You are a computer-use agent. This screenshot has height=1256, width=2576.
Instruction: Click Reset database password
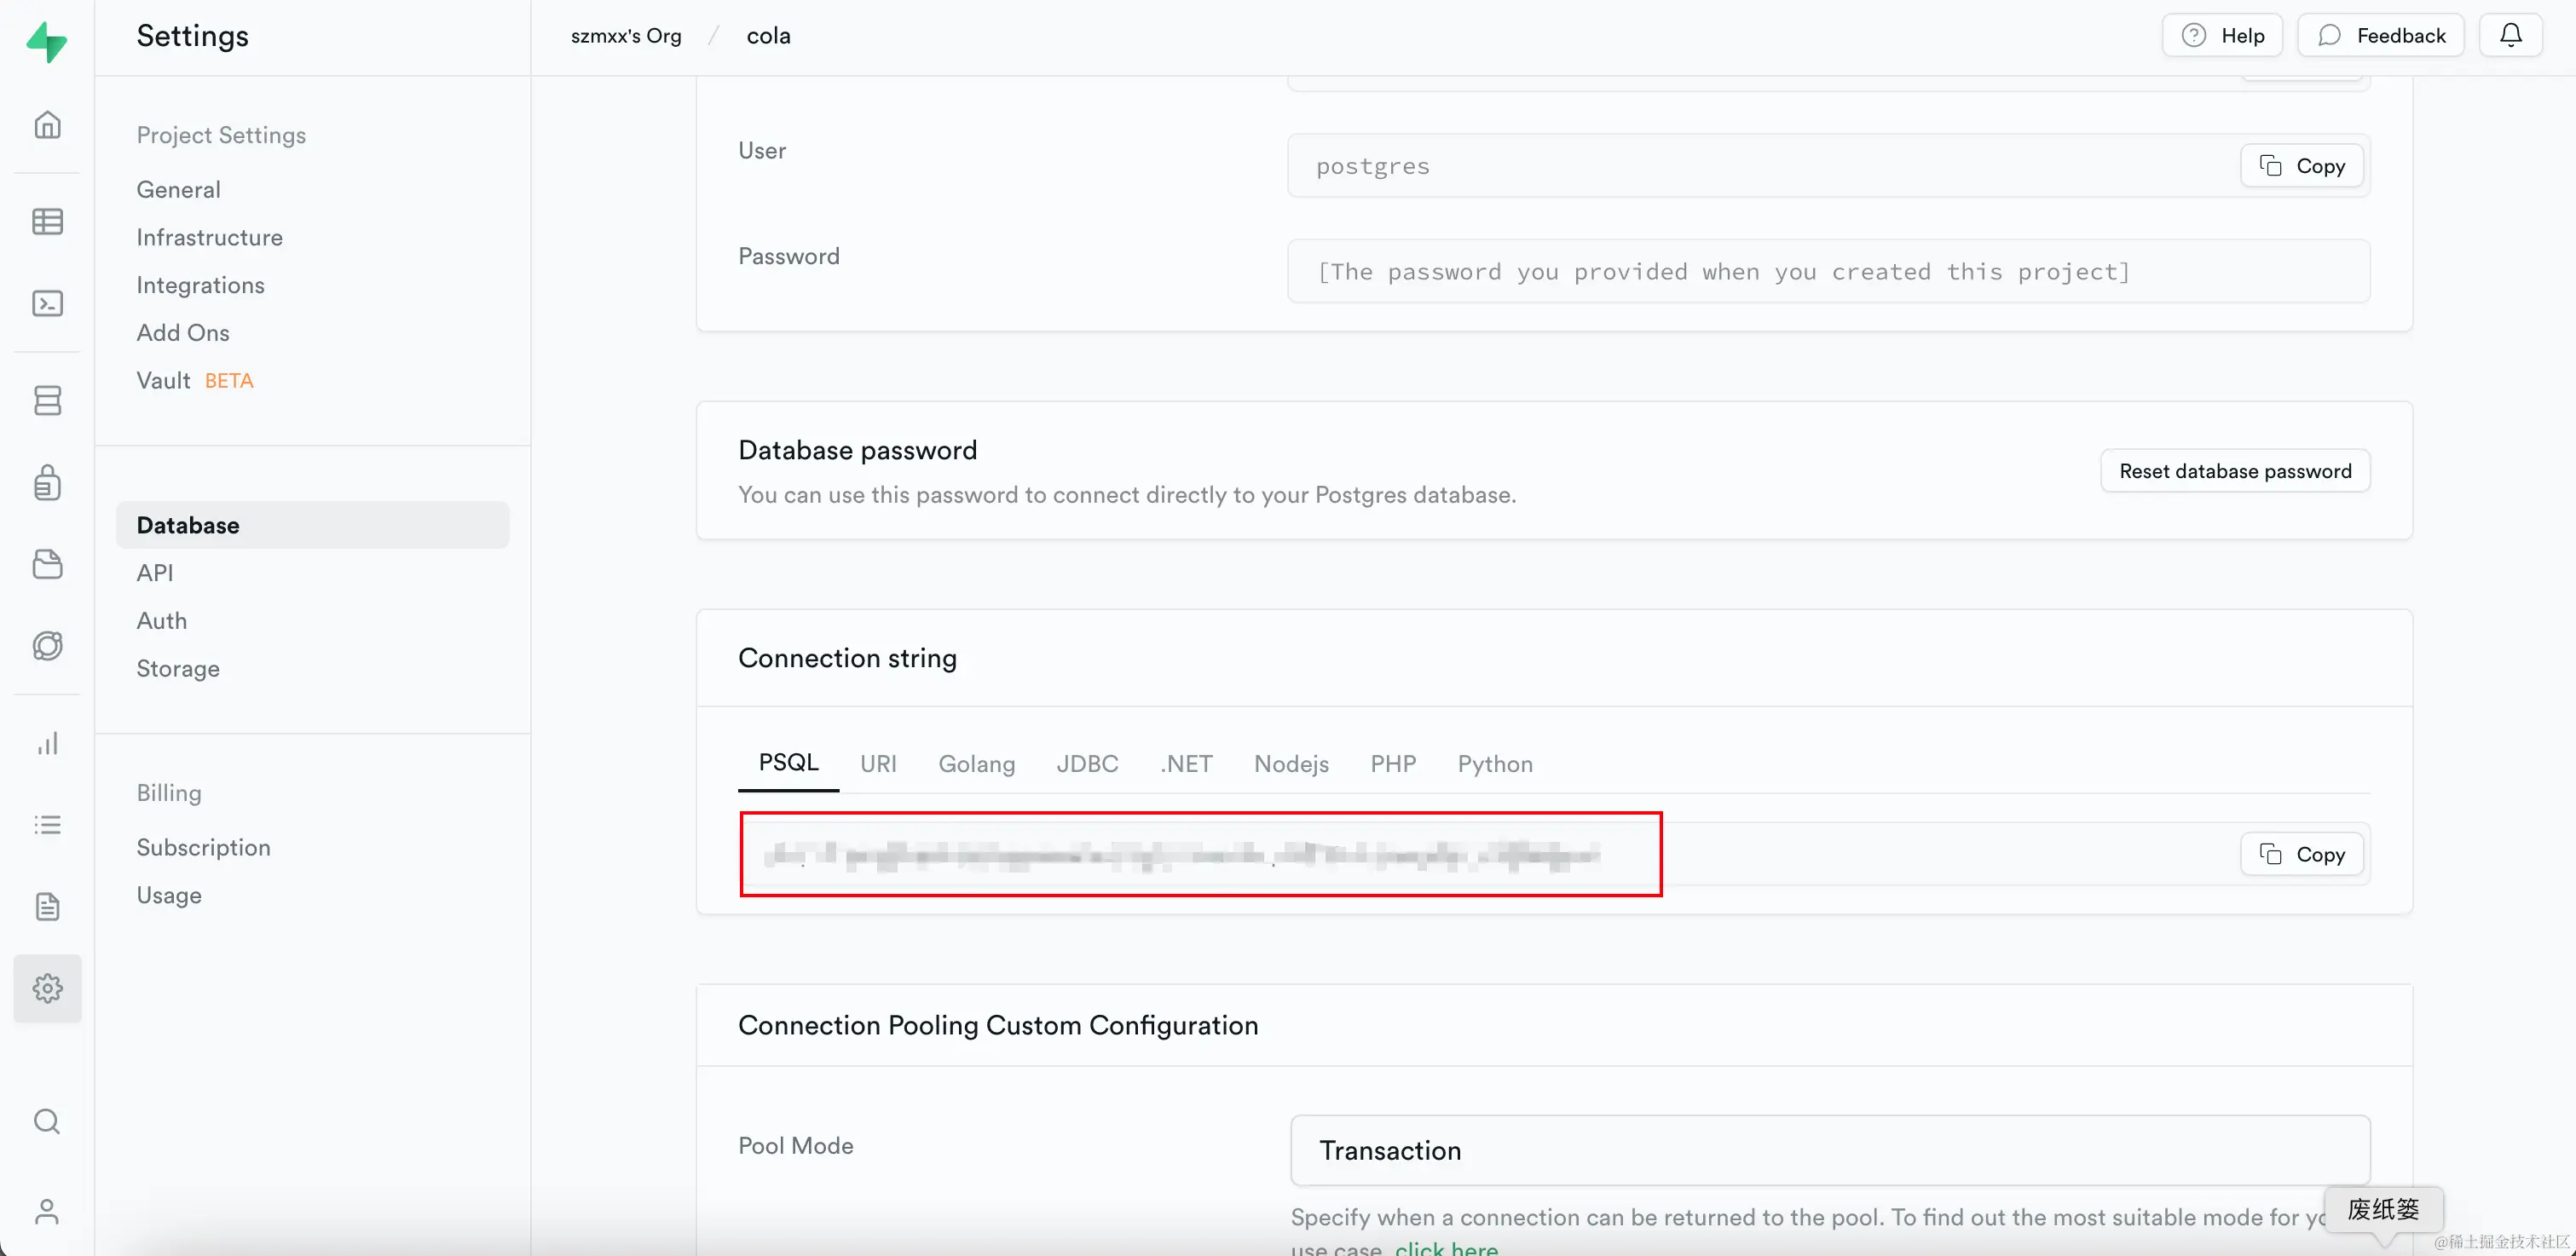click(x=2235, y=471)
